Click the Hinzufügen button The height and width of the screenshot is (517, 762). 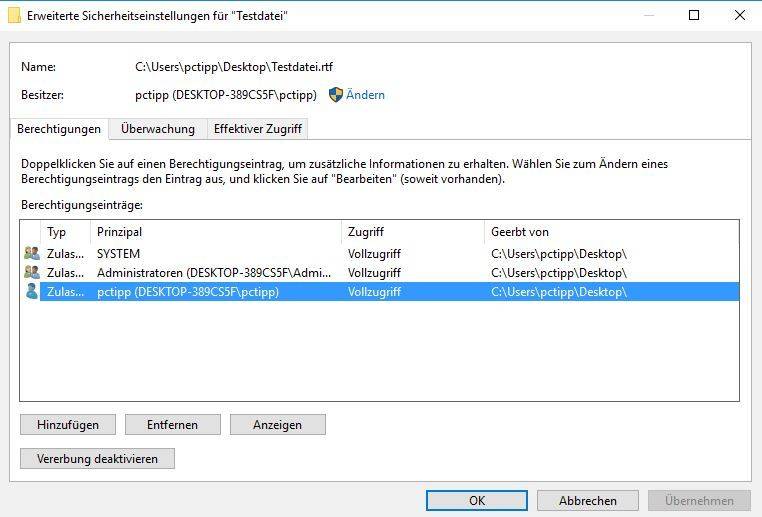pos(68,424)
